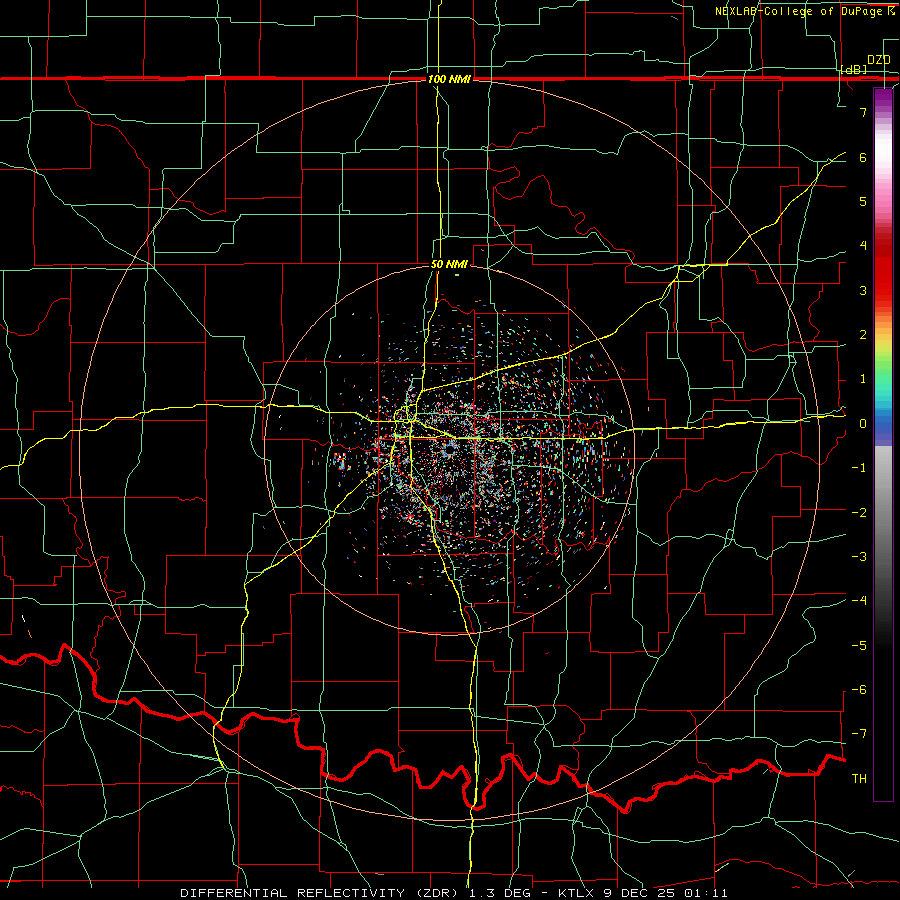Click the 9 DEC 25 date text
The image size is (900, 900).
point(641,893)
